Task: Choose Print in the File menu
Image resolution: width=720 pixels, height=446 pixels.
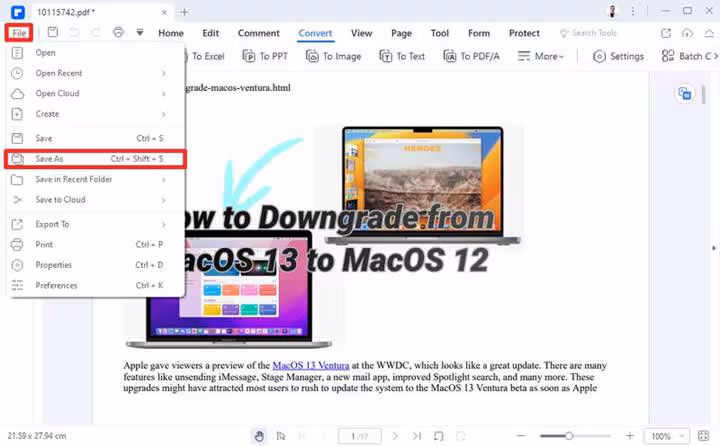Action: point(96,244)
